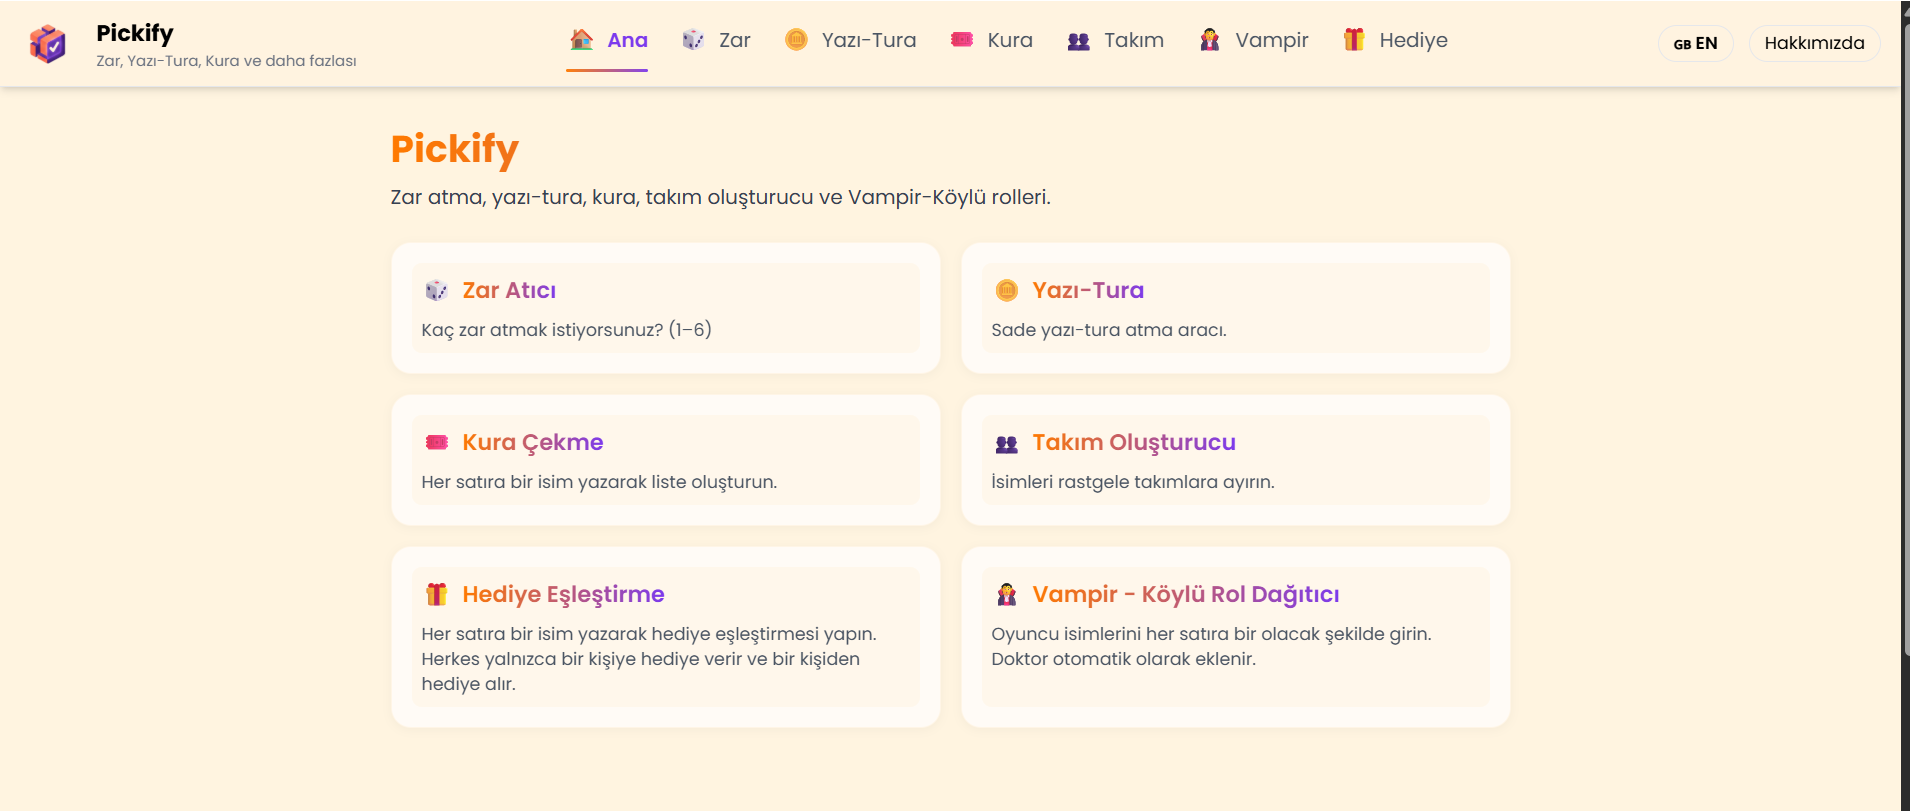This screenshot has width=1910, height=811.
Task: Click the people icon beside Takım in navigation
Action: coord(1078,41)
